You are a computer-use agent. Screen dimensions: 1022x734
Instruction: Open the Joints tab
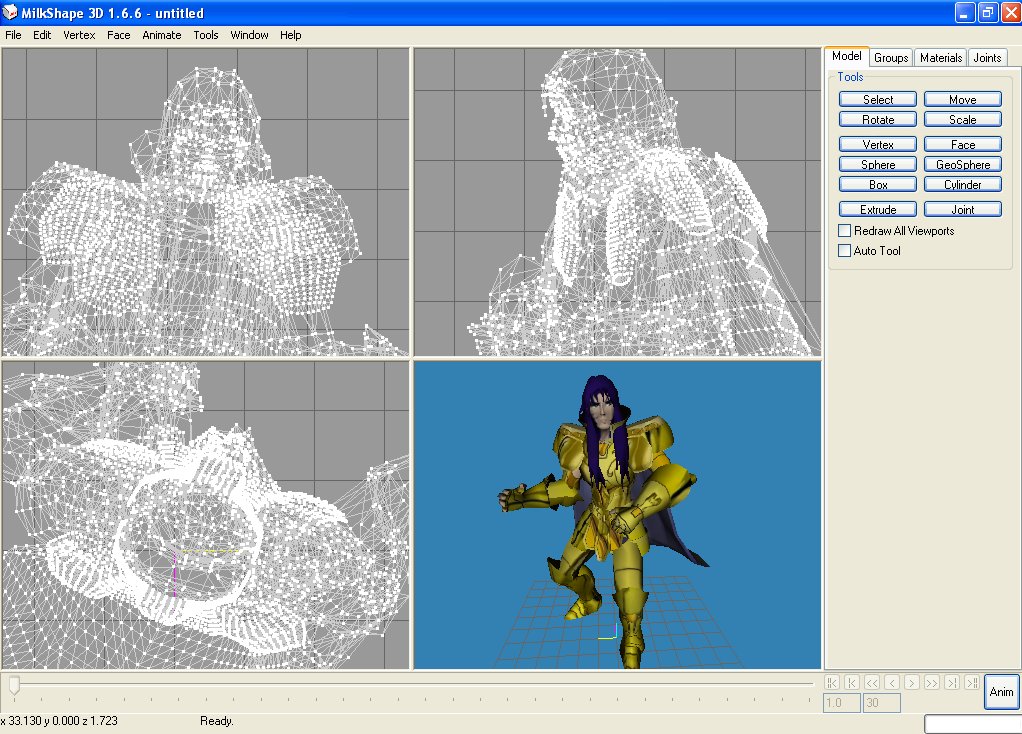(x=987, y=58)
